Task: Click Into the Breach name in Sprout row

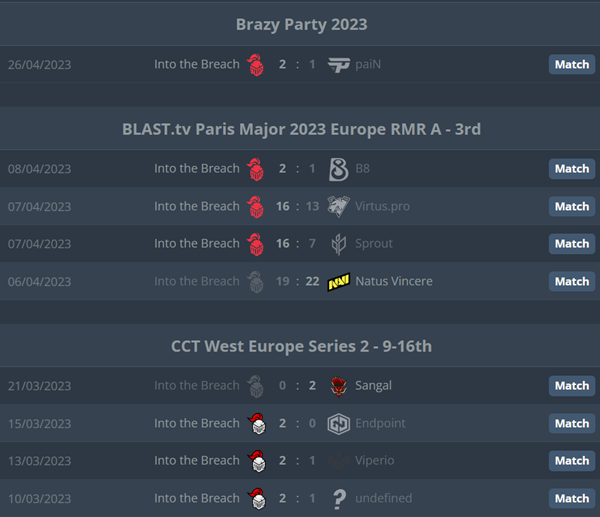Action: pyautogui.click(x=197, y=243)
